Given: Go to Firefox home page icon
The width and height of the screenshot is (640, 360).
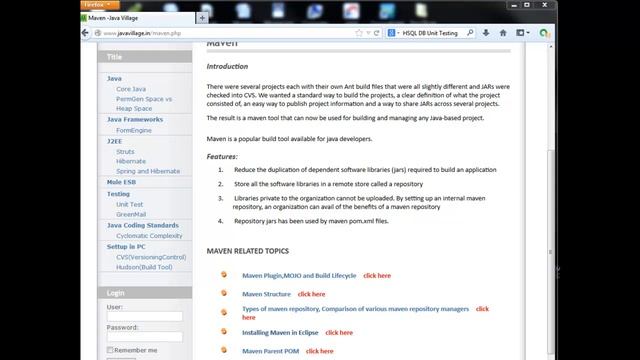Looking at the screenshot, I should [503, 33].
